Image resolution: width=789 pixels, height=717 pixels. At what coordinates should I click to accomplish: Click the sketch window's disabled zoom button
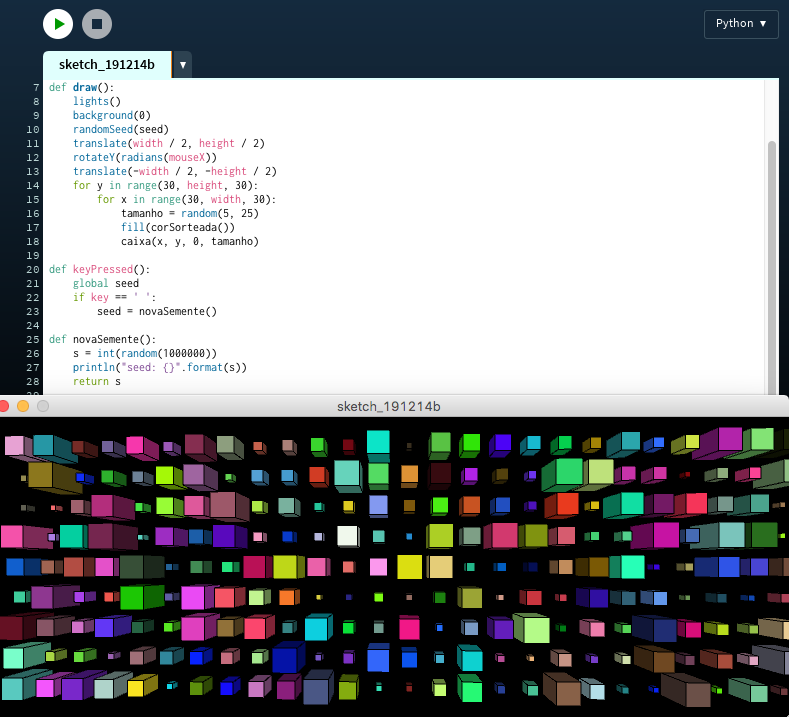[43, 406]
